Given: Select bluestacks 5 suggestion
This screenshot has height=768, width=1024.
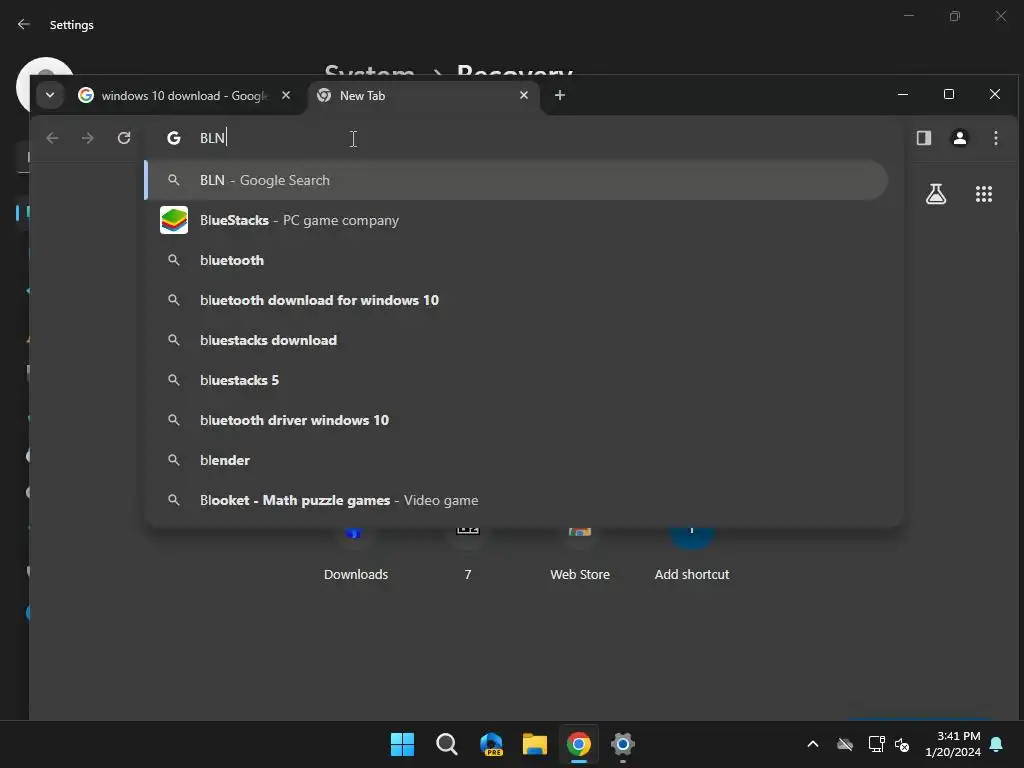Looking at the screenshot, I should coord(516,380).
